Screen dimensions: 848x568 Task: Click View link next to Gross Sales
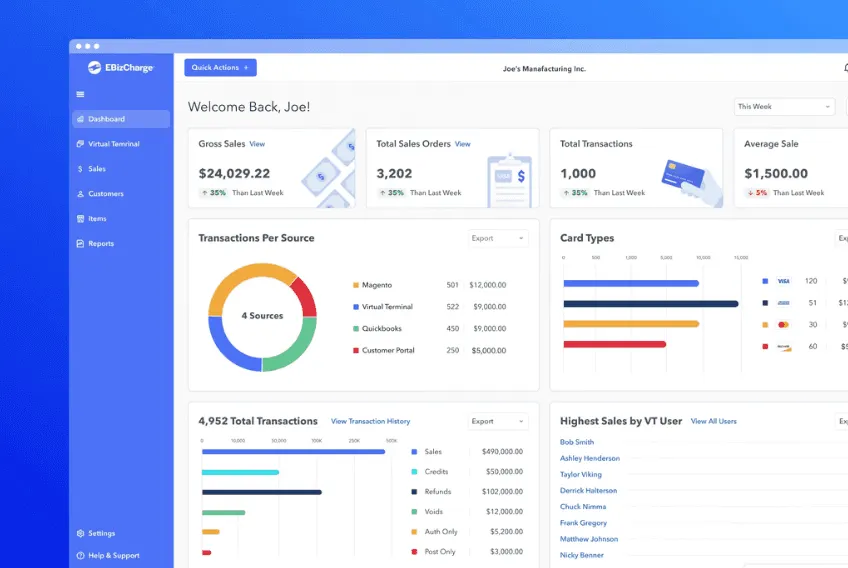(x=257, y=144)
